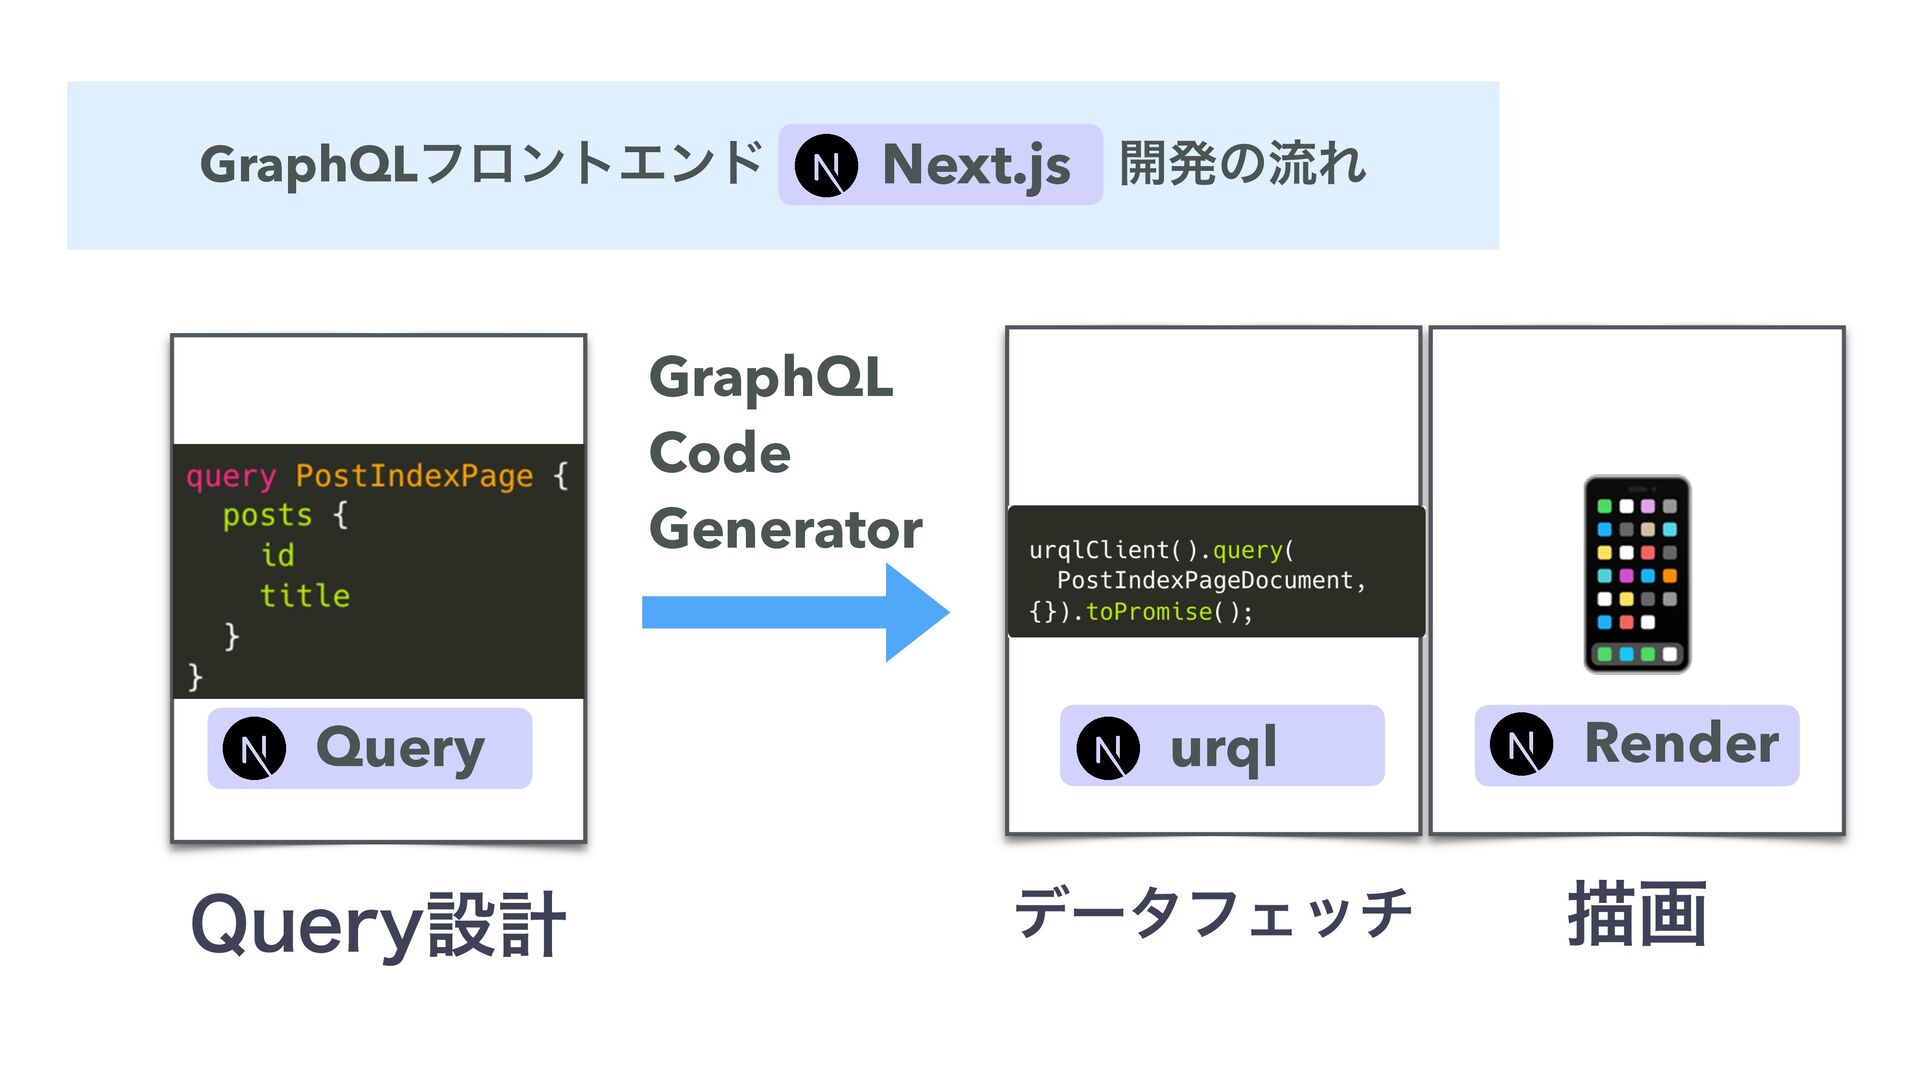Click the 'posts {' code line
This screenshot has height=1080, width=1920.
tap(285, 516)
